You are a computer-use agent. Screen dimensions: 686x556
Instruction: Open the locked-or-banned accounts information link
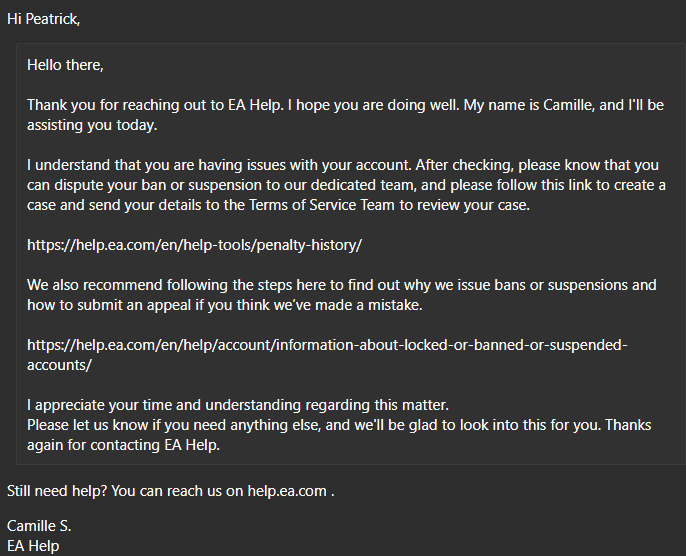pos(326,344)
